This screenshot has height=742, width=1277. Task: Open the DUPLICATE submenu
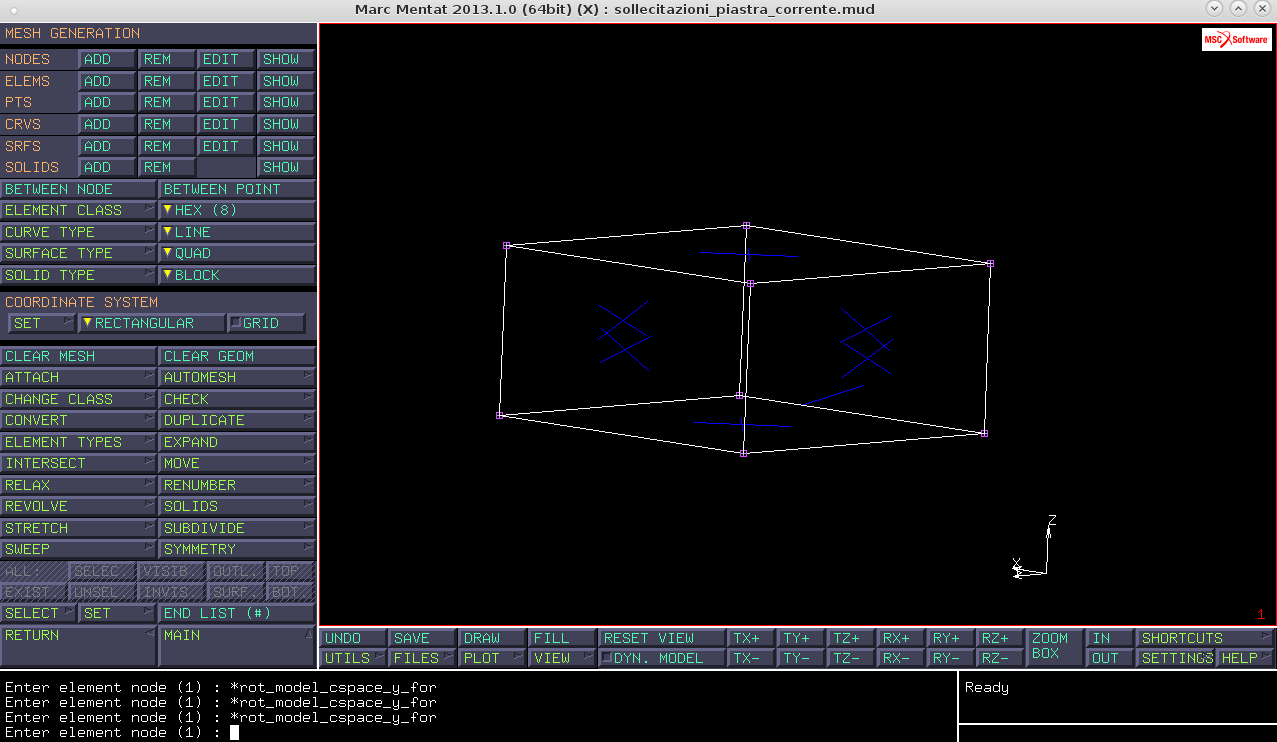[237, 420]
